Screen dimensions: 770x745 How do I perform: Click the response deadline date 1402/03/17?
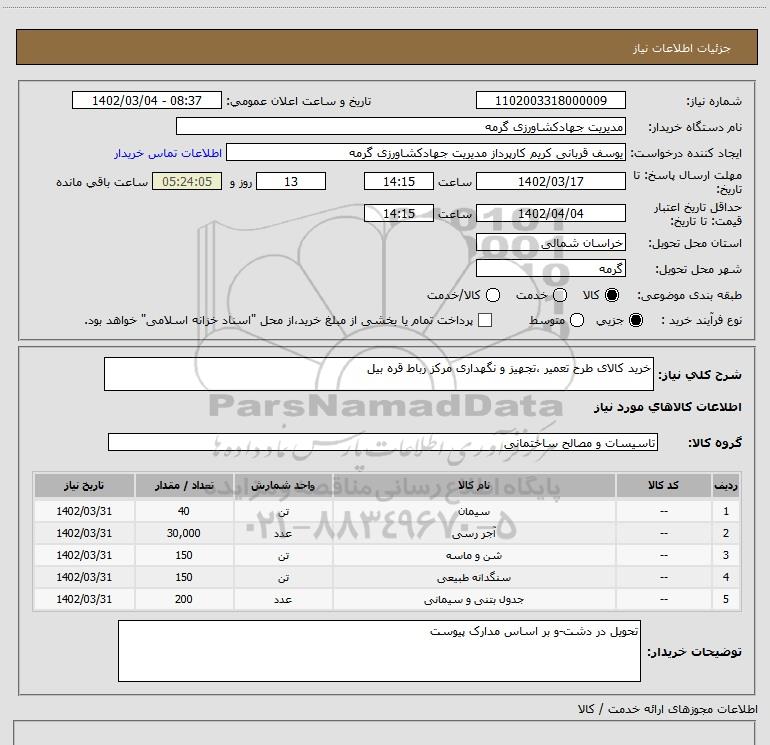pyautogui.click(x=550, y=181)
